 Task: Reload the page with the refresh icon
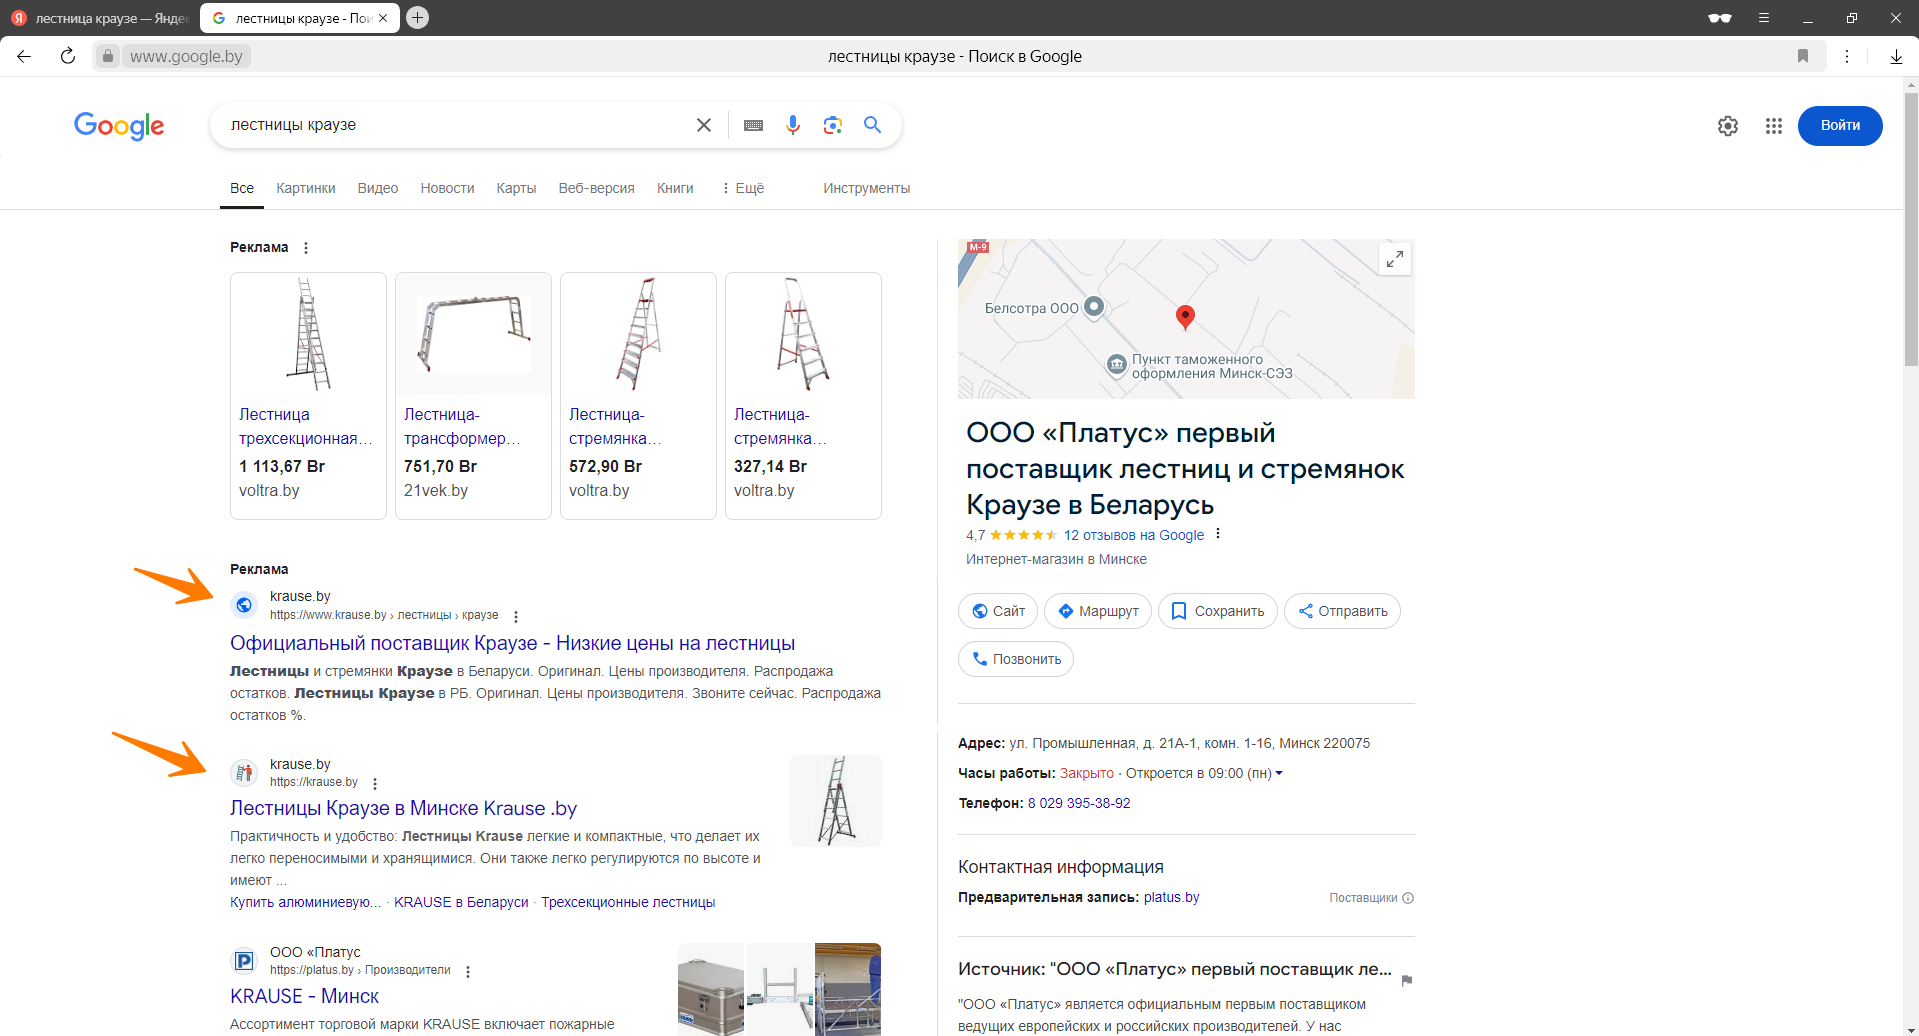point(68,56)
